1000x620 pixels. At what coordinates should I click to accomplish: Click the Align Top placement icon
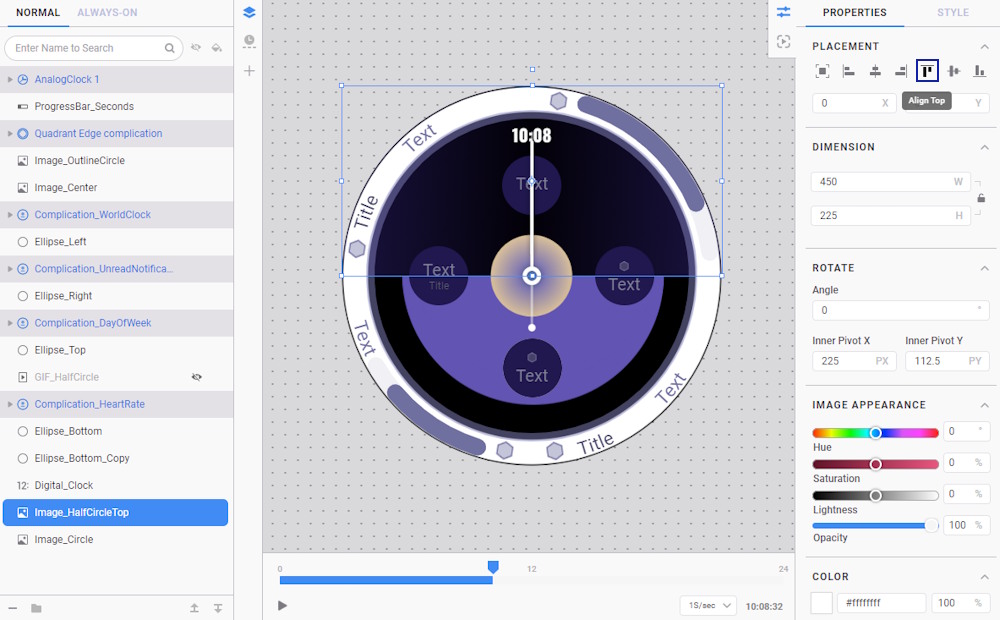coord(927,71)
